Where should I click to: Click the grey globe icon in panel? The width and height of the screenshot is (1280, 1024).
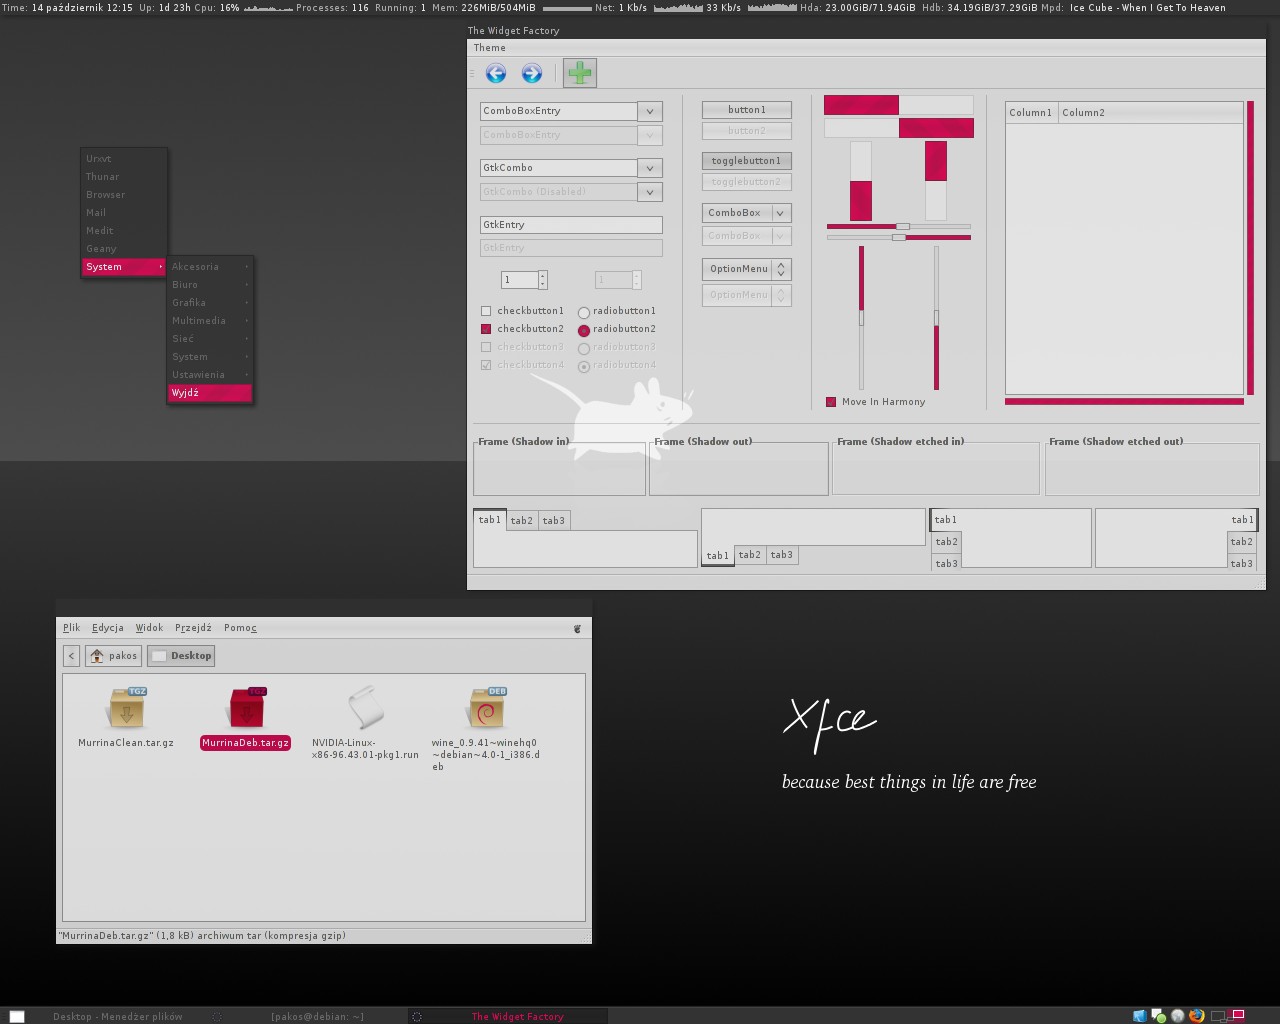coord(1178,1016)
